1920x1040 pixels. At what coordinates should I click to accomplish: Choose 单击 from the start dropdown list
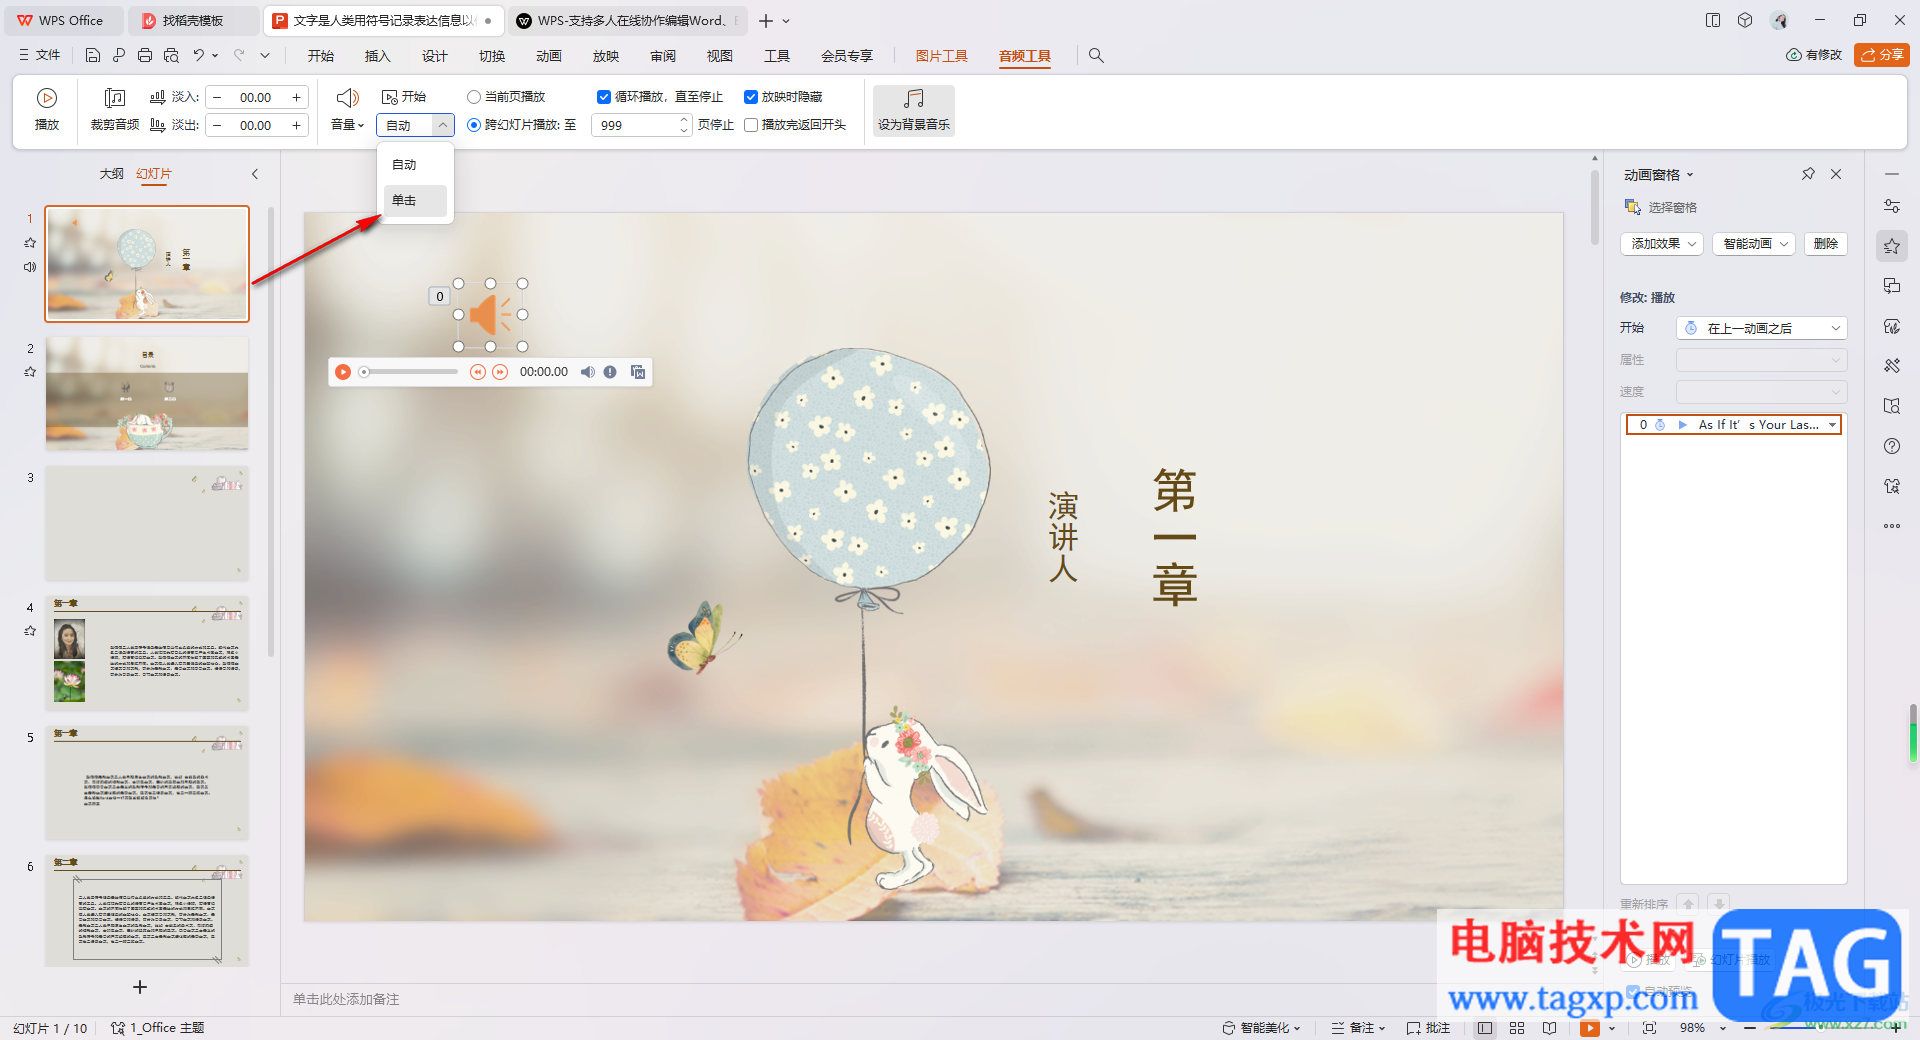[415, 201]
